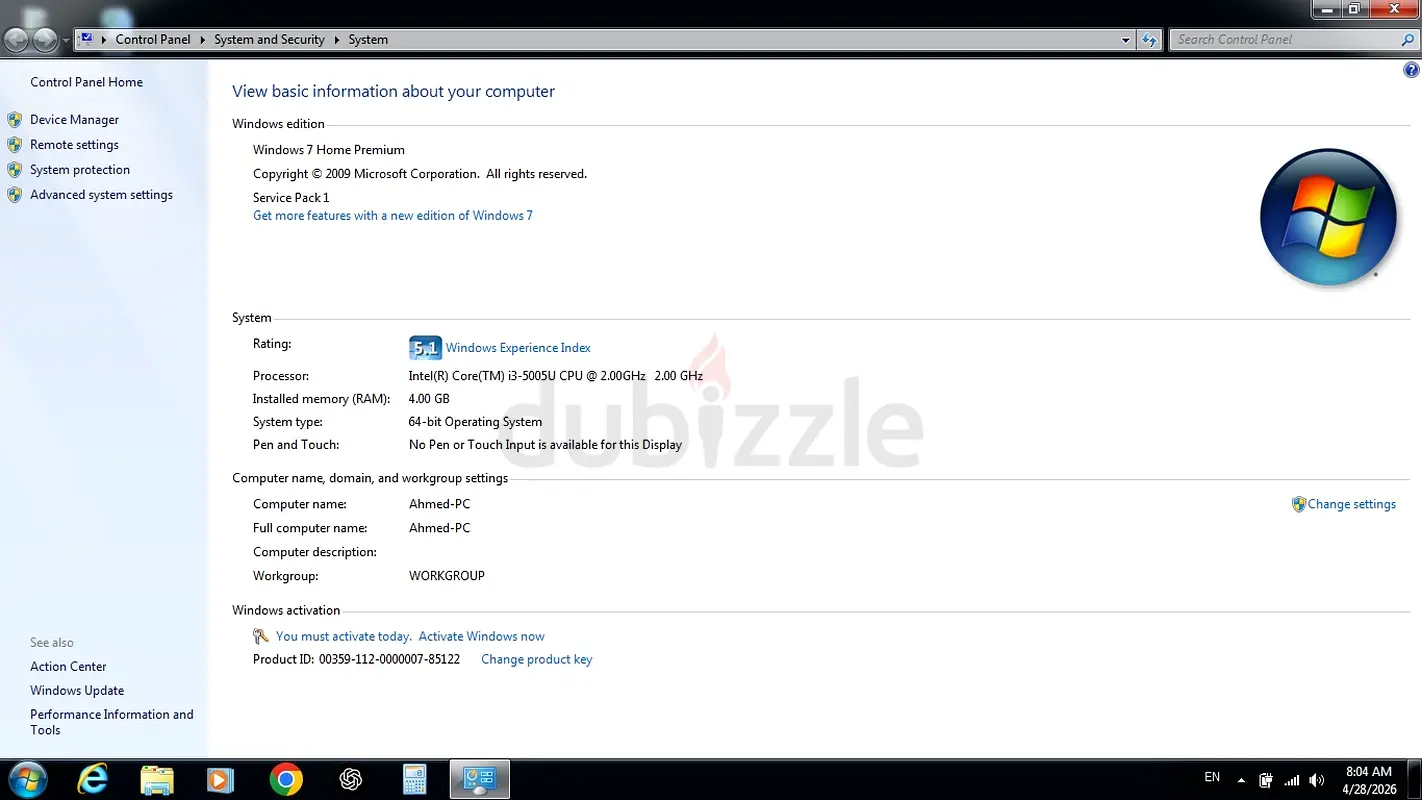The image size is (1422, 800).
Task: Refresh the Control Panel address bar
Action: point(1150,40)
